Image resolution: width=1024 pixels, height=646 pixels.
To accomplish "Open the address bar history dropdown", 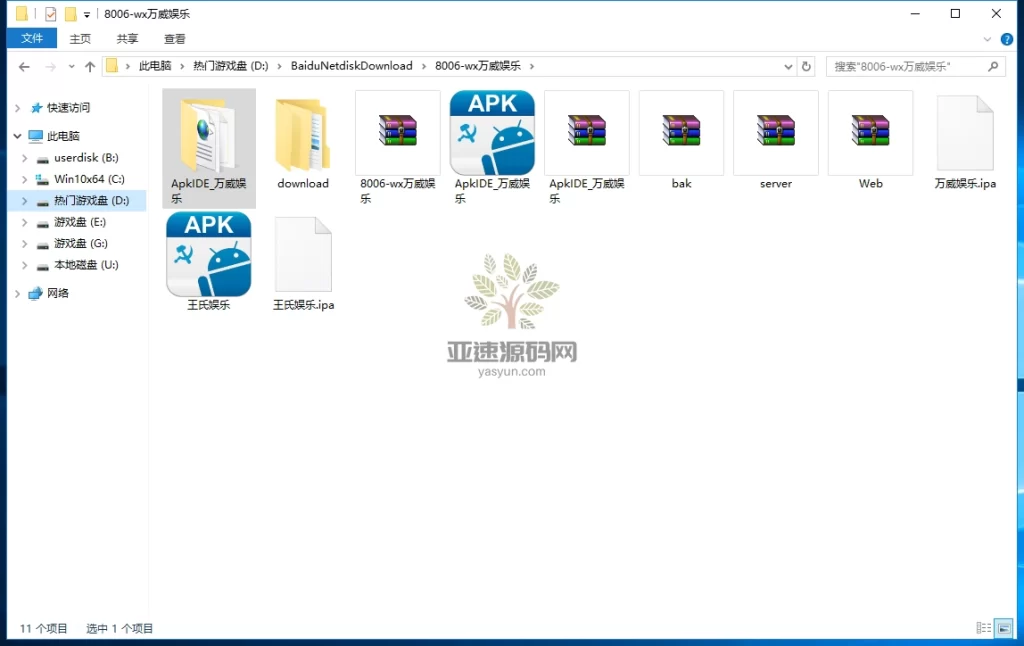I will click(x=788, y=66).
